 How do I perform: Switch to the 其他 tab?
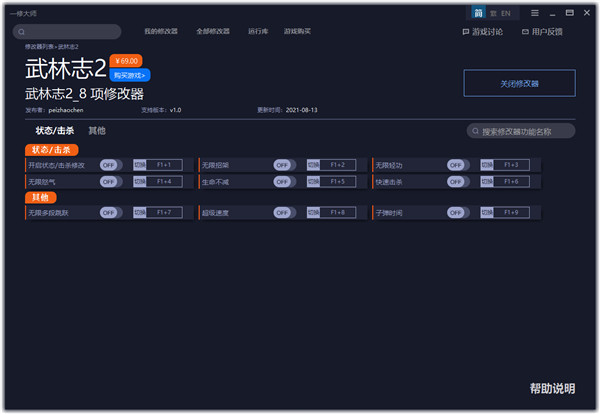coord(97,131)
